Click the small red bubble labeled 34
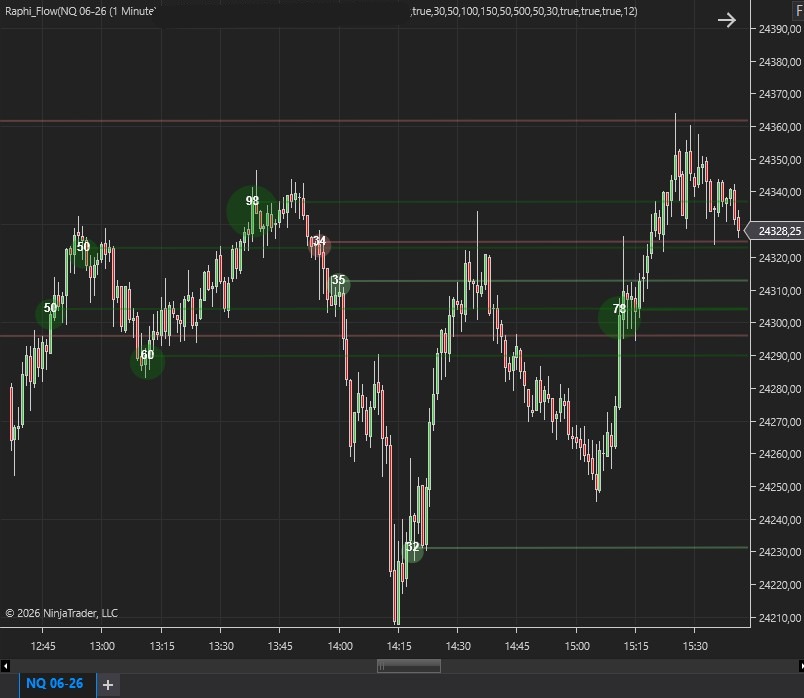Image resolution: width=804 pixels, height=698 pixels. point(319,242)
